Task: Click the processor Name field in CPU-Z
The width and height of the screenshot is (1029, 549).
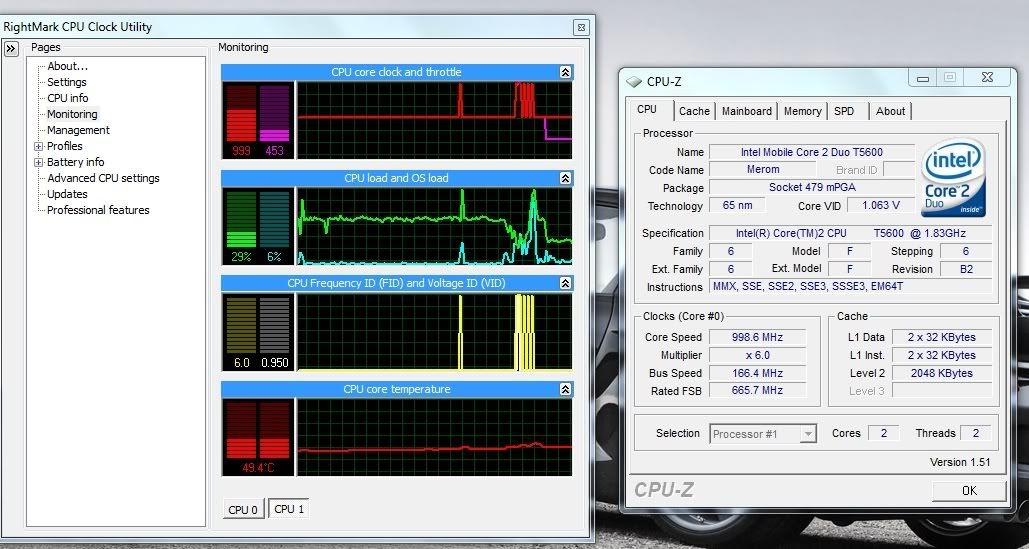Action: click(x=812, y=152)
